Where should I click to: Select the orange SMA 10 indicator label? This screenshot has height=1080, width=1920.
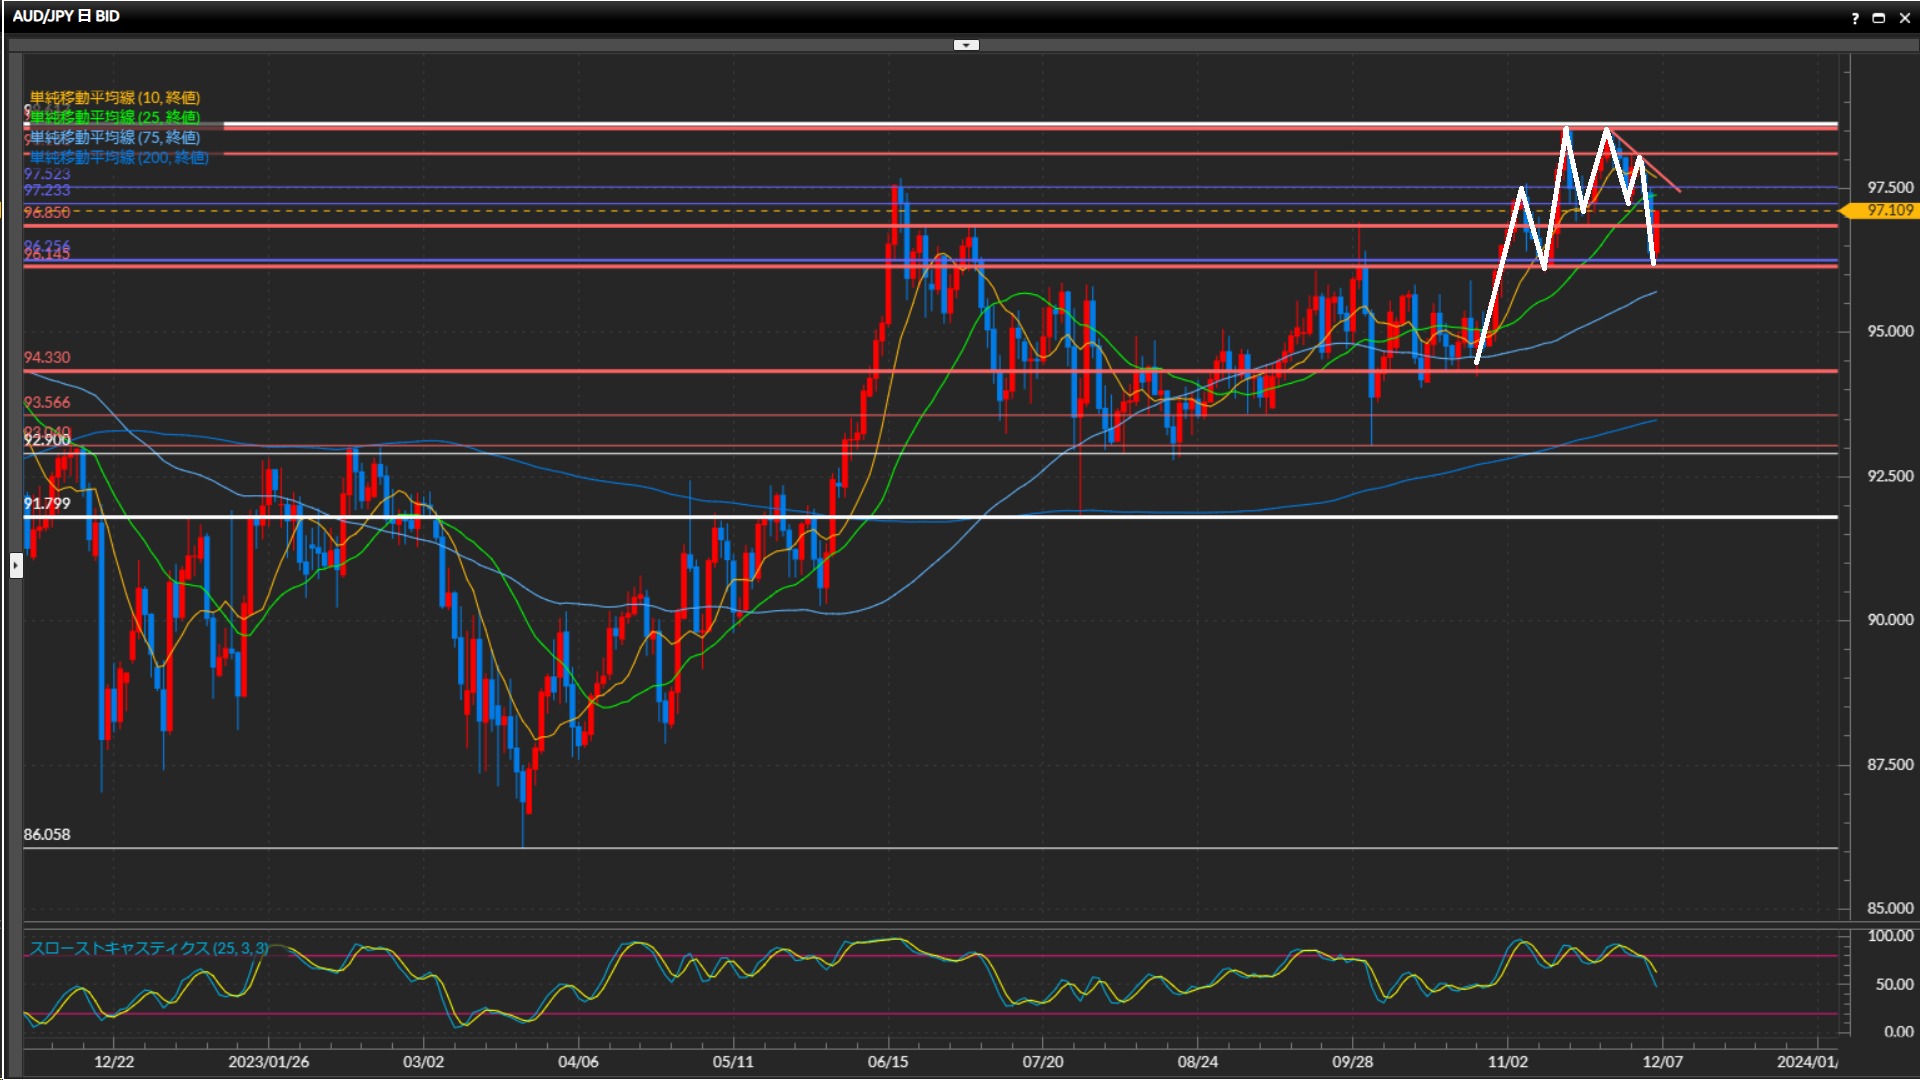pos(114,97)
